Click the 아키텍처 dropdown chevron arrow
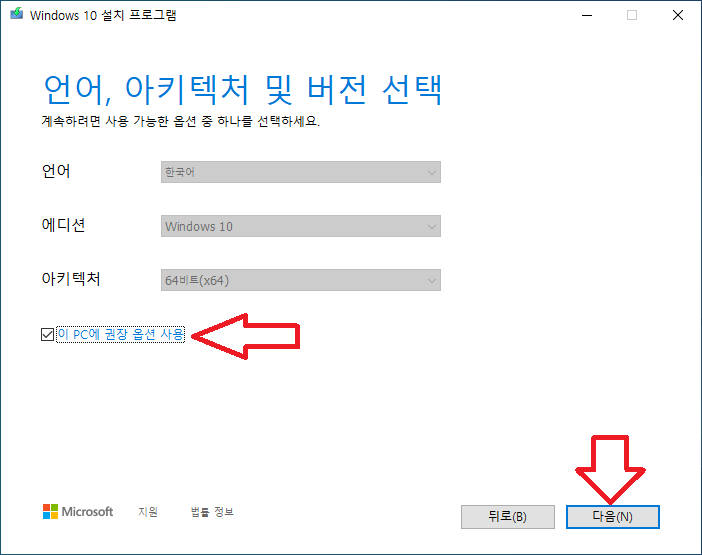The height and width of the screenshot is (555, 702). coord(431,281)
